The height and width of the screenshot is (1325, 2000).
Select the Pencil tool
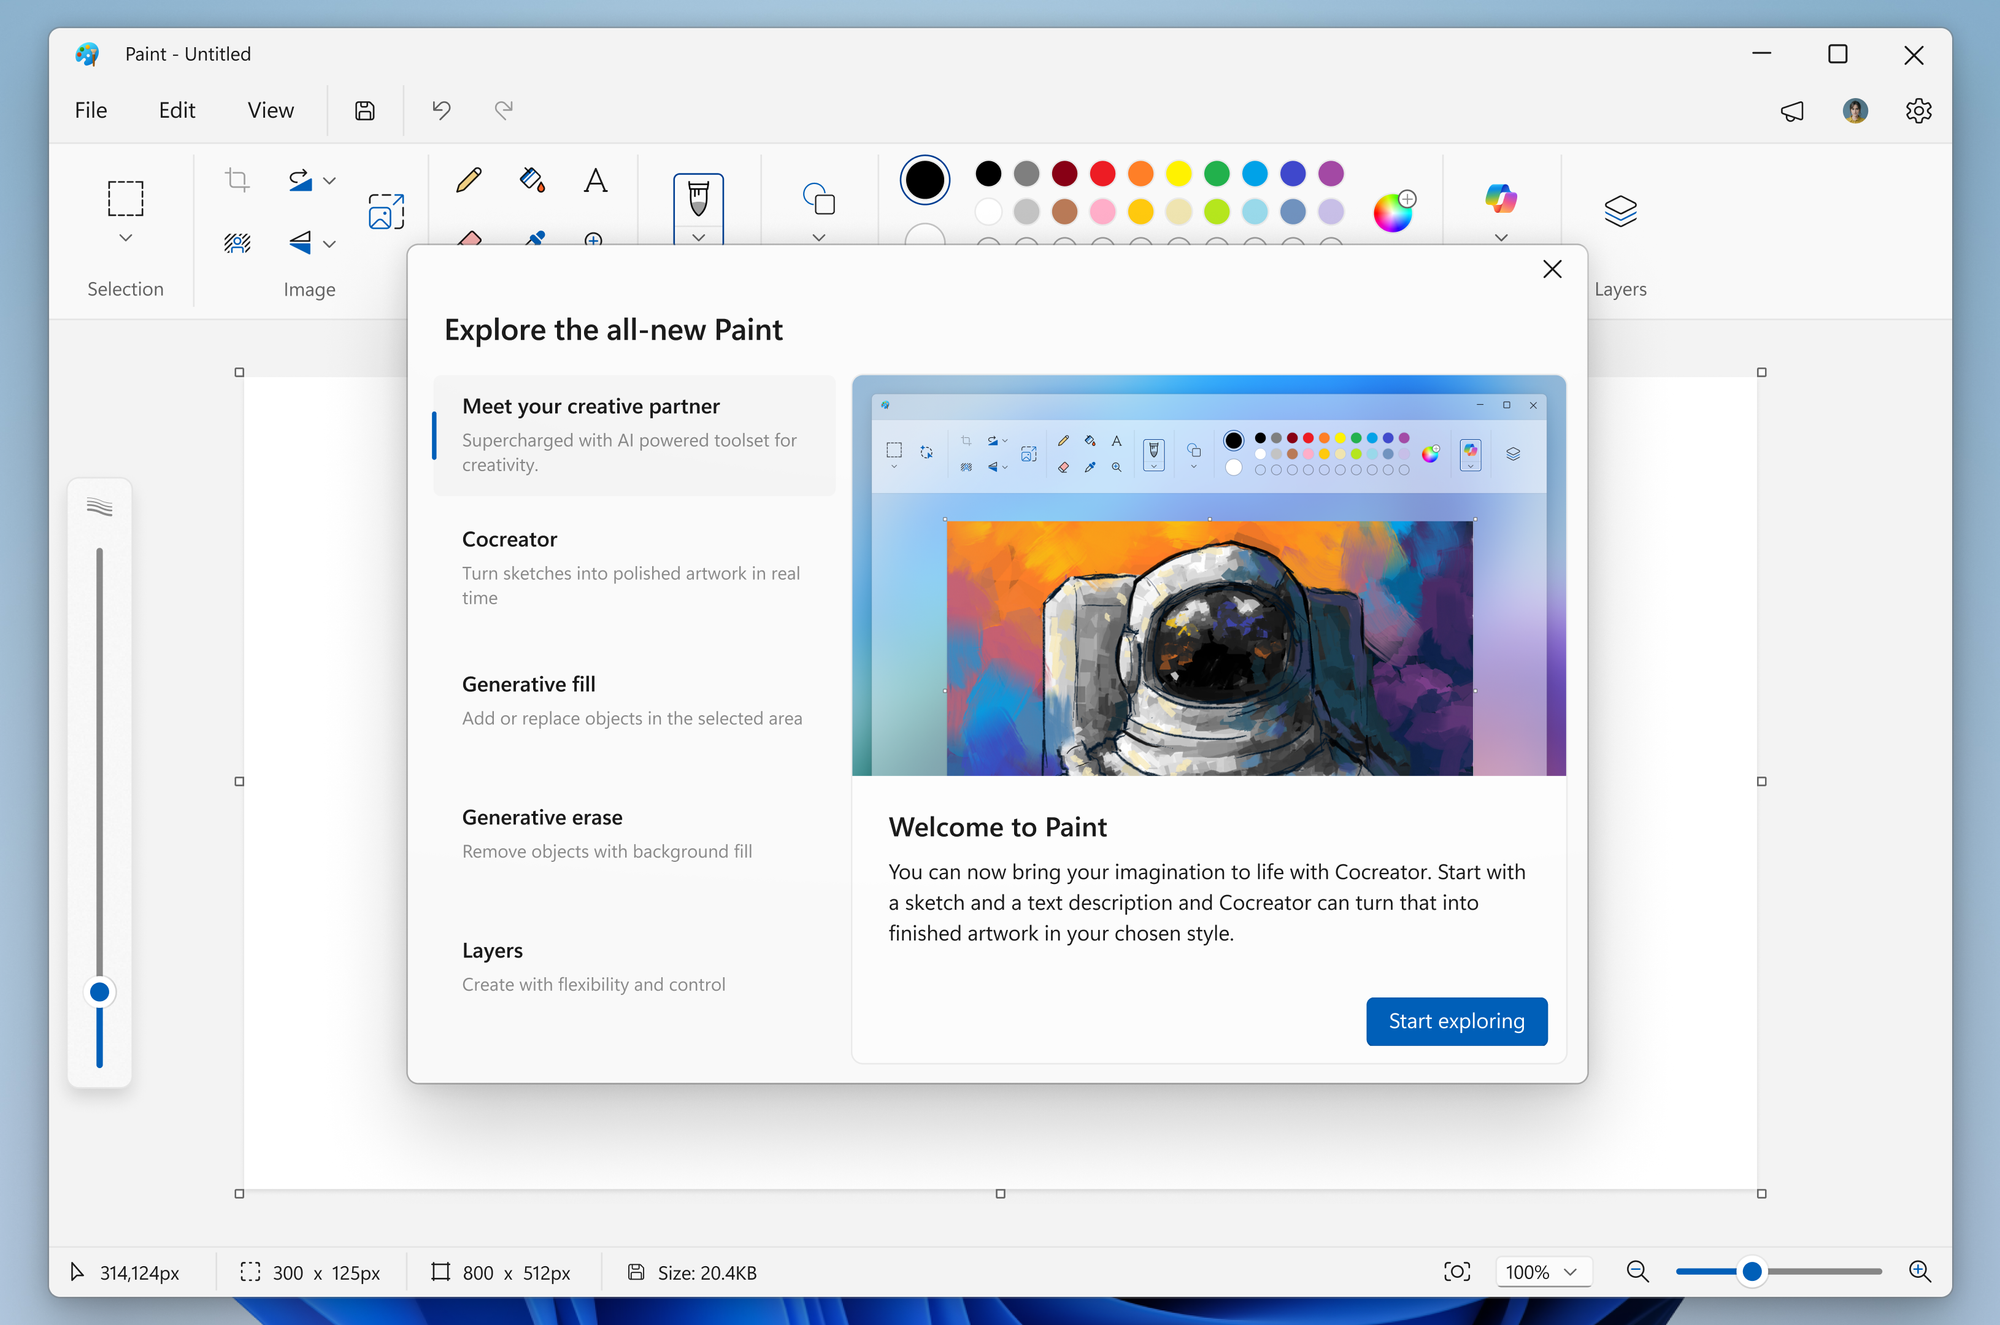click(467, 181)
